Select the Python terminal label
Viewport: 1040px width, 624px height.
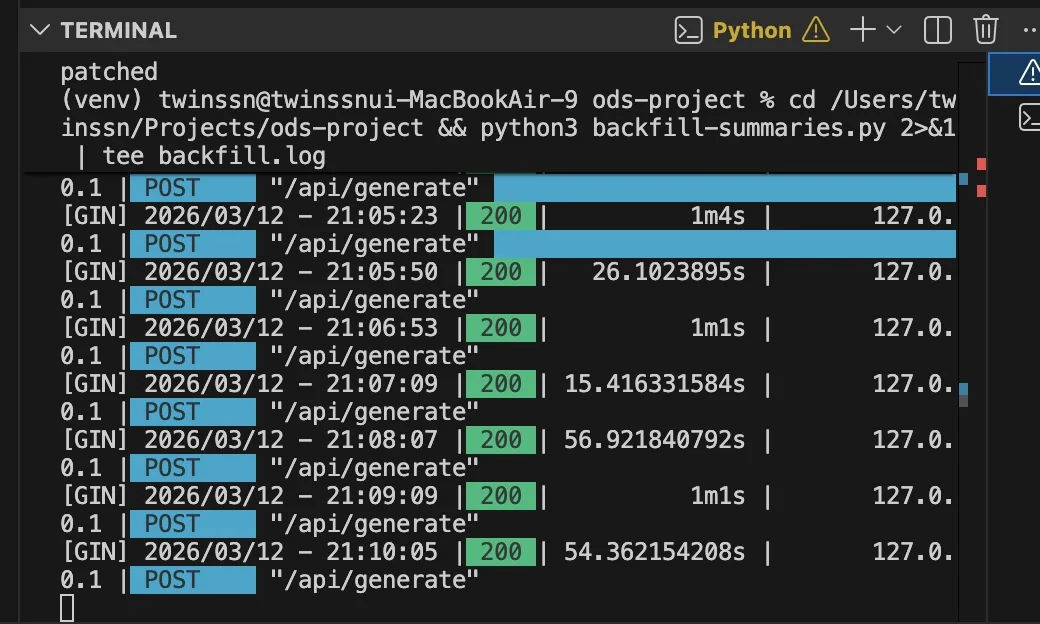pyautogui.click(x=752, y=30)
